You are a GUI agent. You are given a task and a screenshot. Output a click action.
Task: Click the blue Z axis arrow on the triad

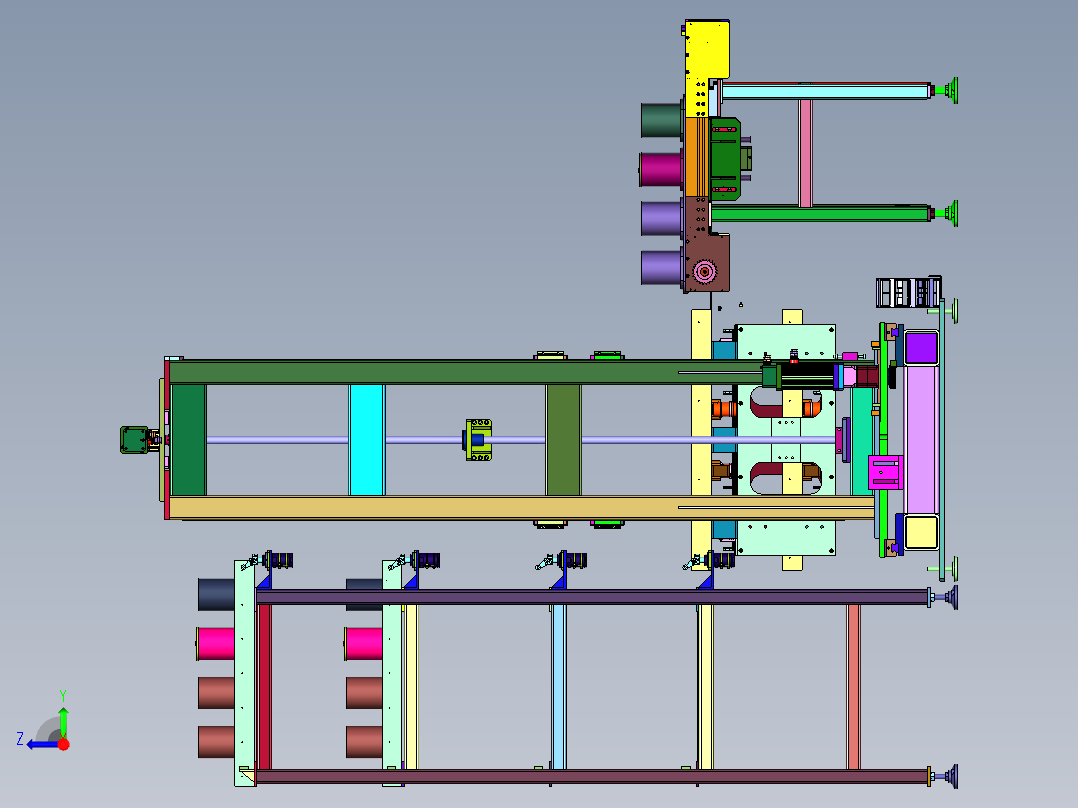coord(42,744)
